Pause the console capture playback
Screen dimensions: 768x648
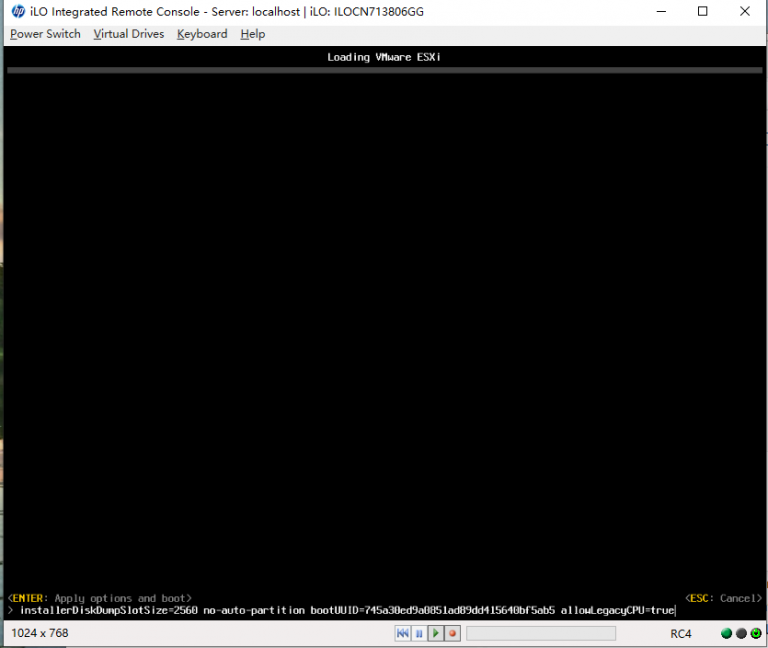tap(419, 633)
